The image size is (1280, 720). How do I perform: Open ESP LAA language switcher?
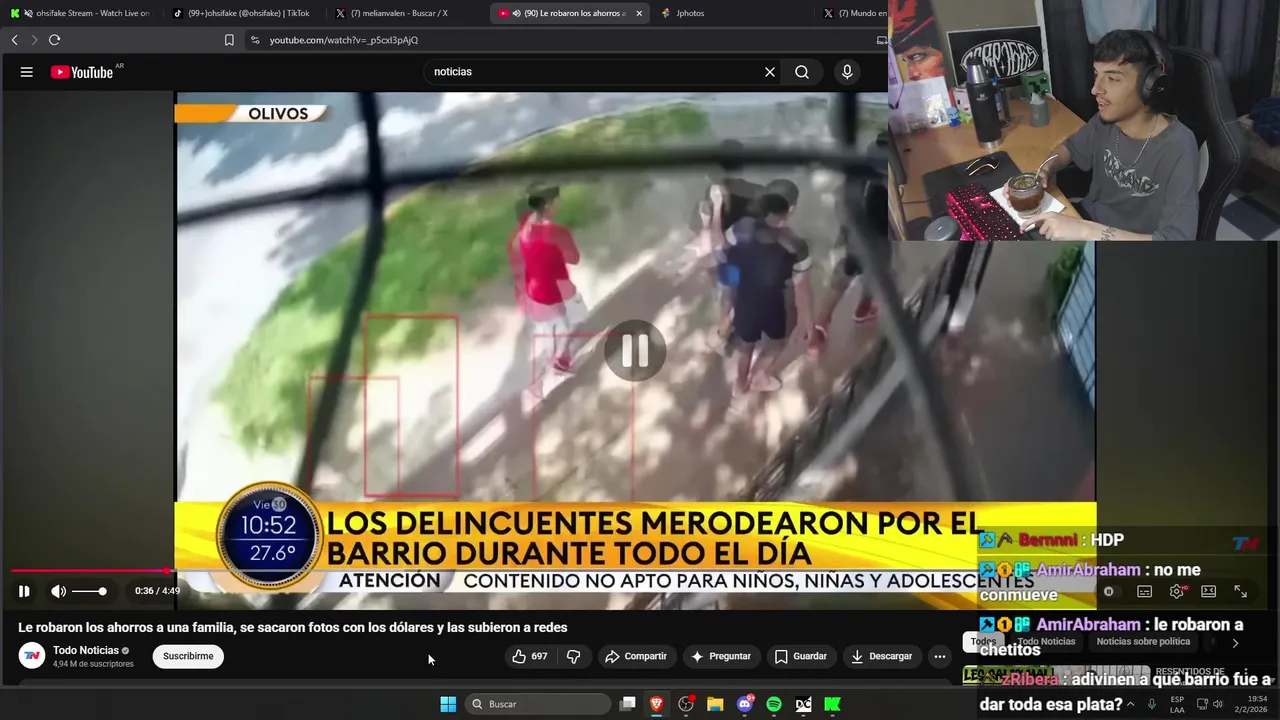(1177, 704)
